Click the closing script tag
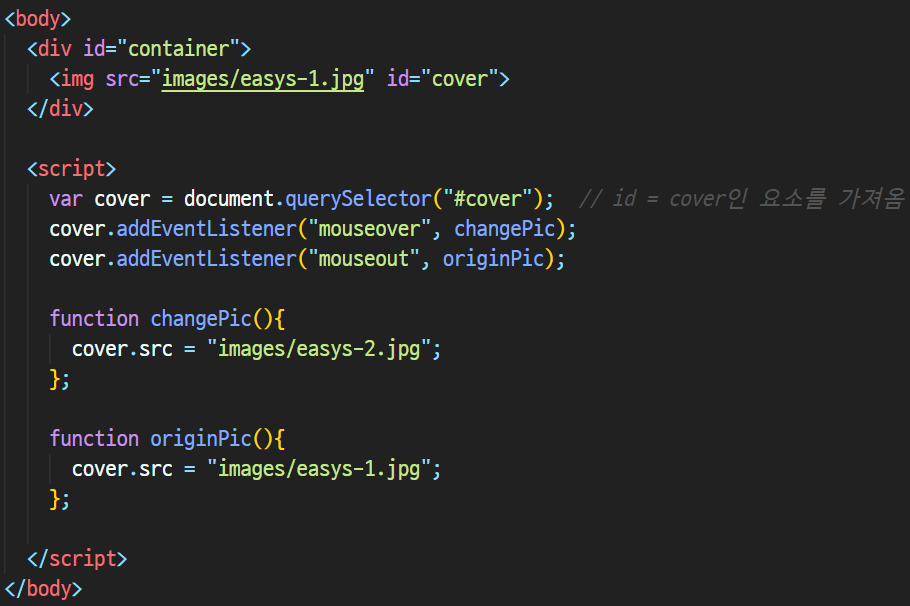Image resolution: width=910 pixels, height=606 pixels. [x=77, y=559]
